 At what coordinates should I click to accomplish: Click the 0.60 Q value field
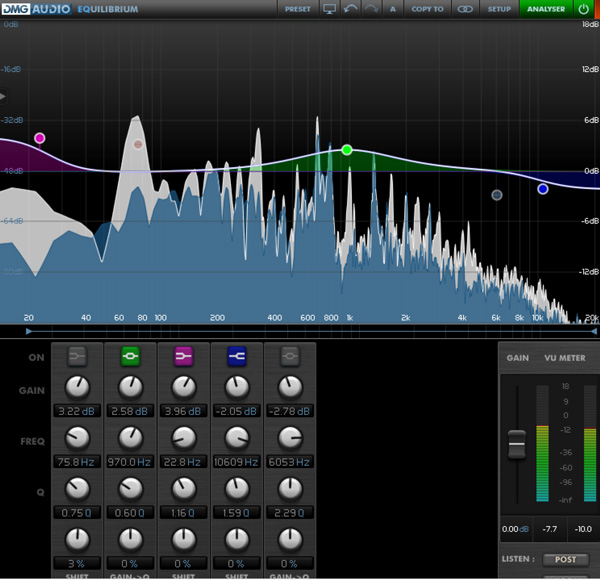130,513
